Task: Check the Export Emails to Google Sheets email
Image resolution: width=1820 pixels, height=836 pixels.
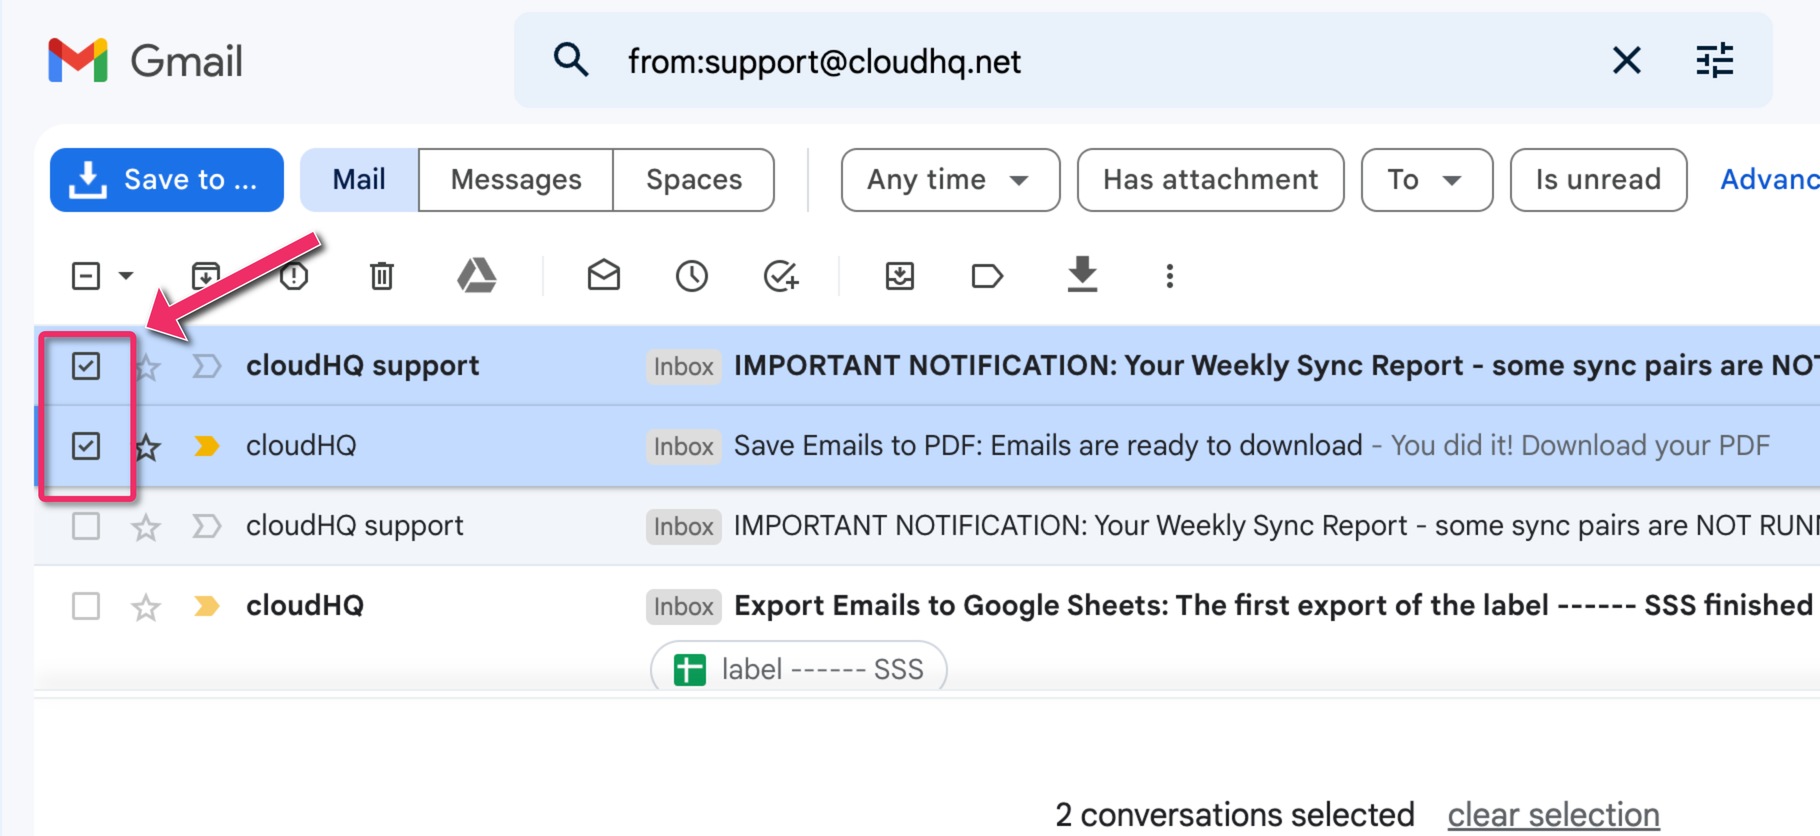Action: point(86,606)
